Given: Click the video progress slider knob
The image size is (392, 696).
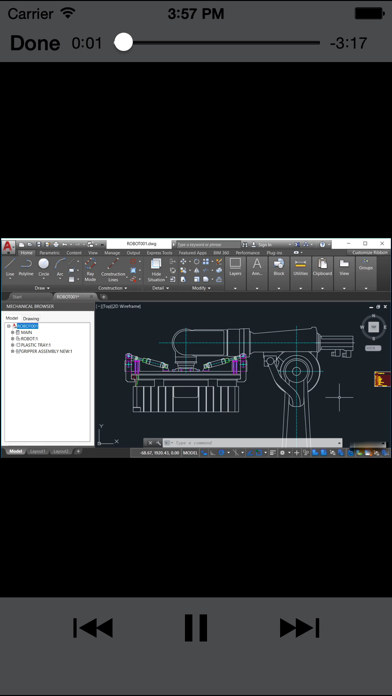Looking at the screenshot, I should pyautogui.click(x=123, y=43).
